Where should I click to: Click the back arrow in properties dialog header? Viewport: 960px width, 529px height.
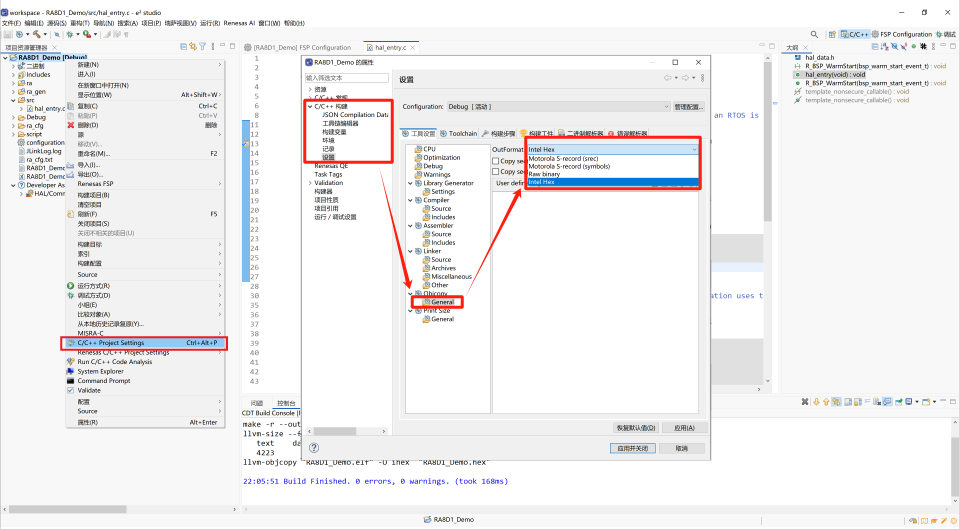[667, 78]
